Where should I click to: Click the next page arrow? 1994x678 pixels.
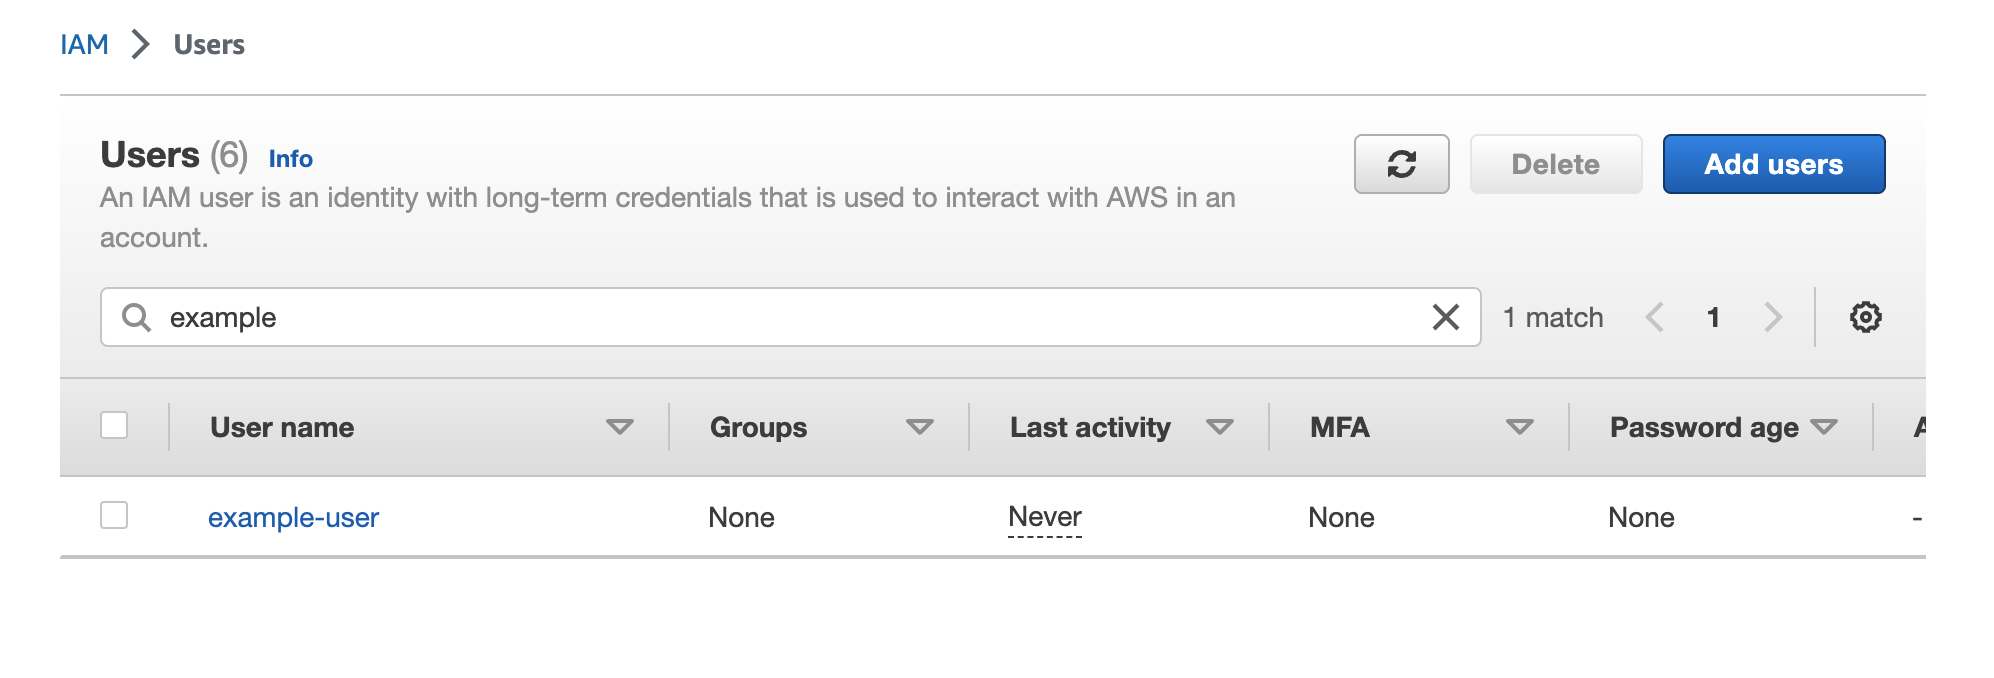1774,318
